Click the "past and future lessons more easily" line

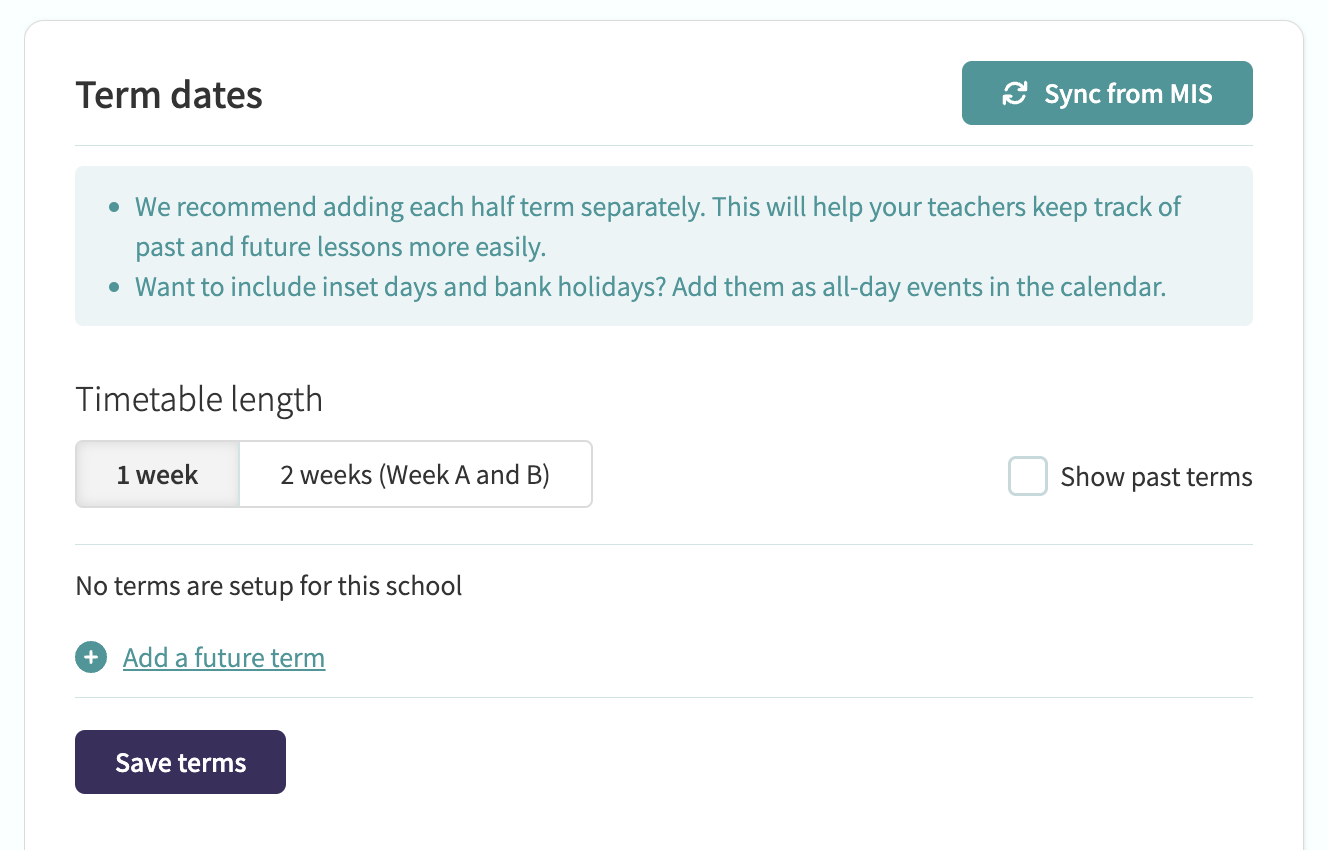[x=341, y=246]
